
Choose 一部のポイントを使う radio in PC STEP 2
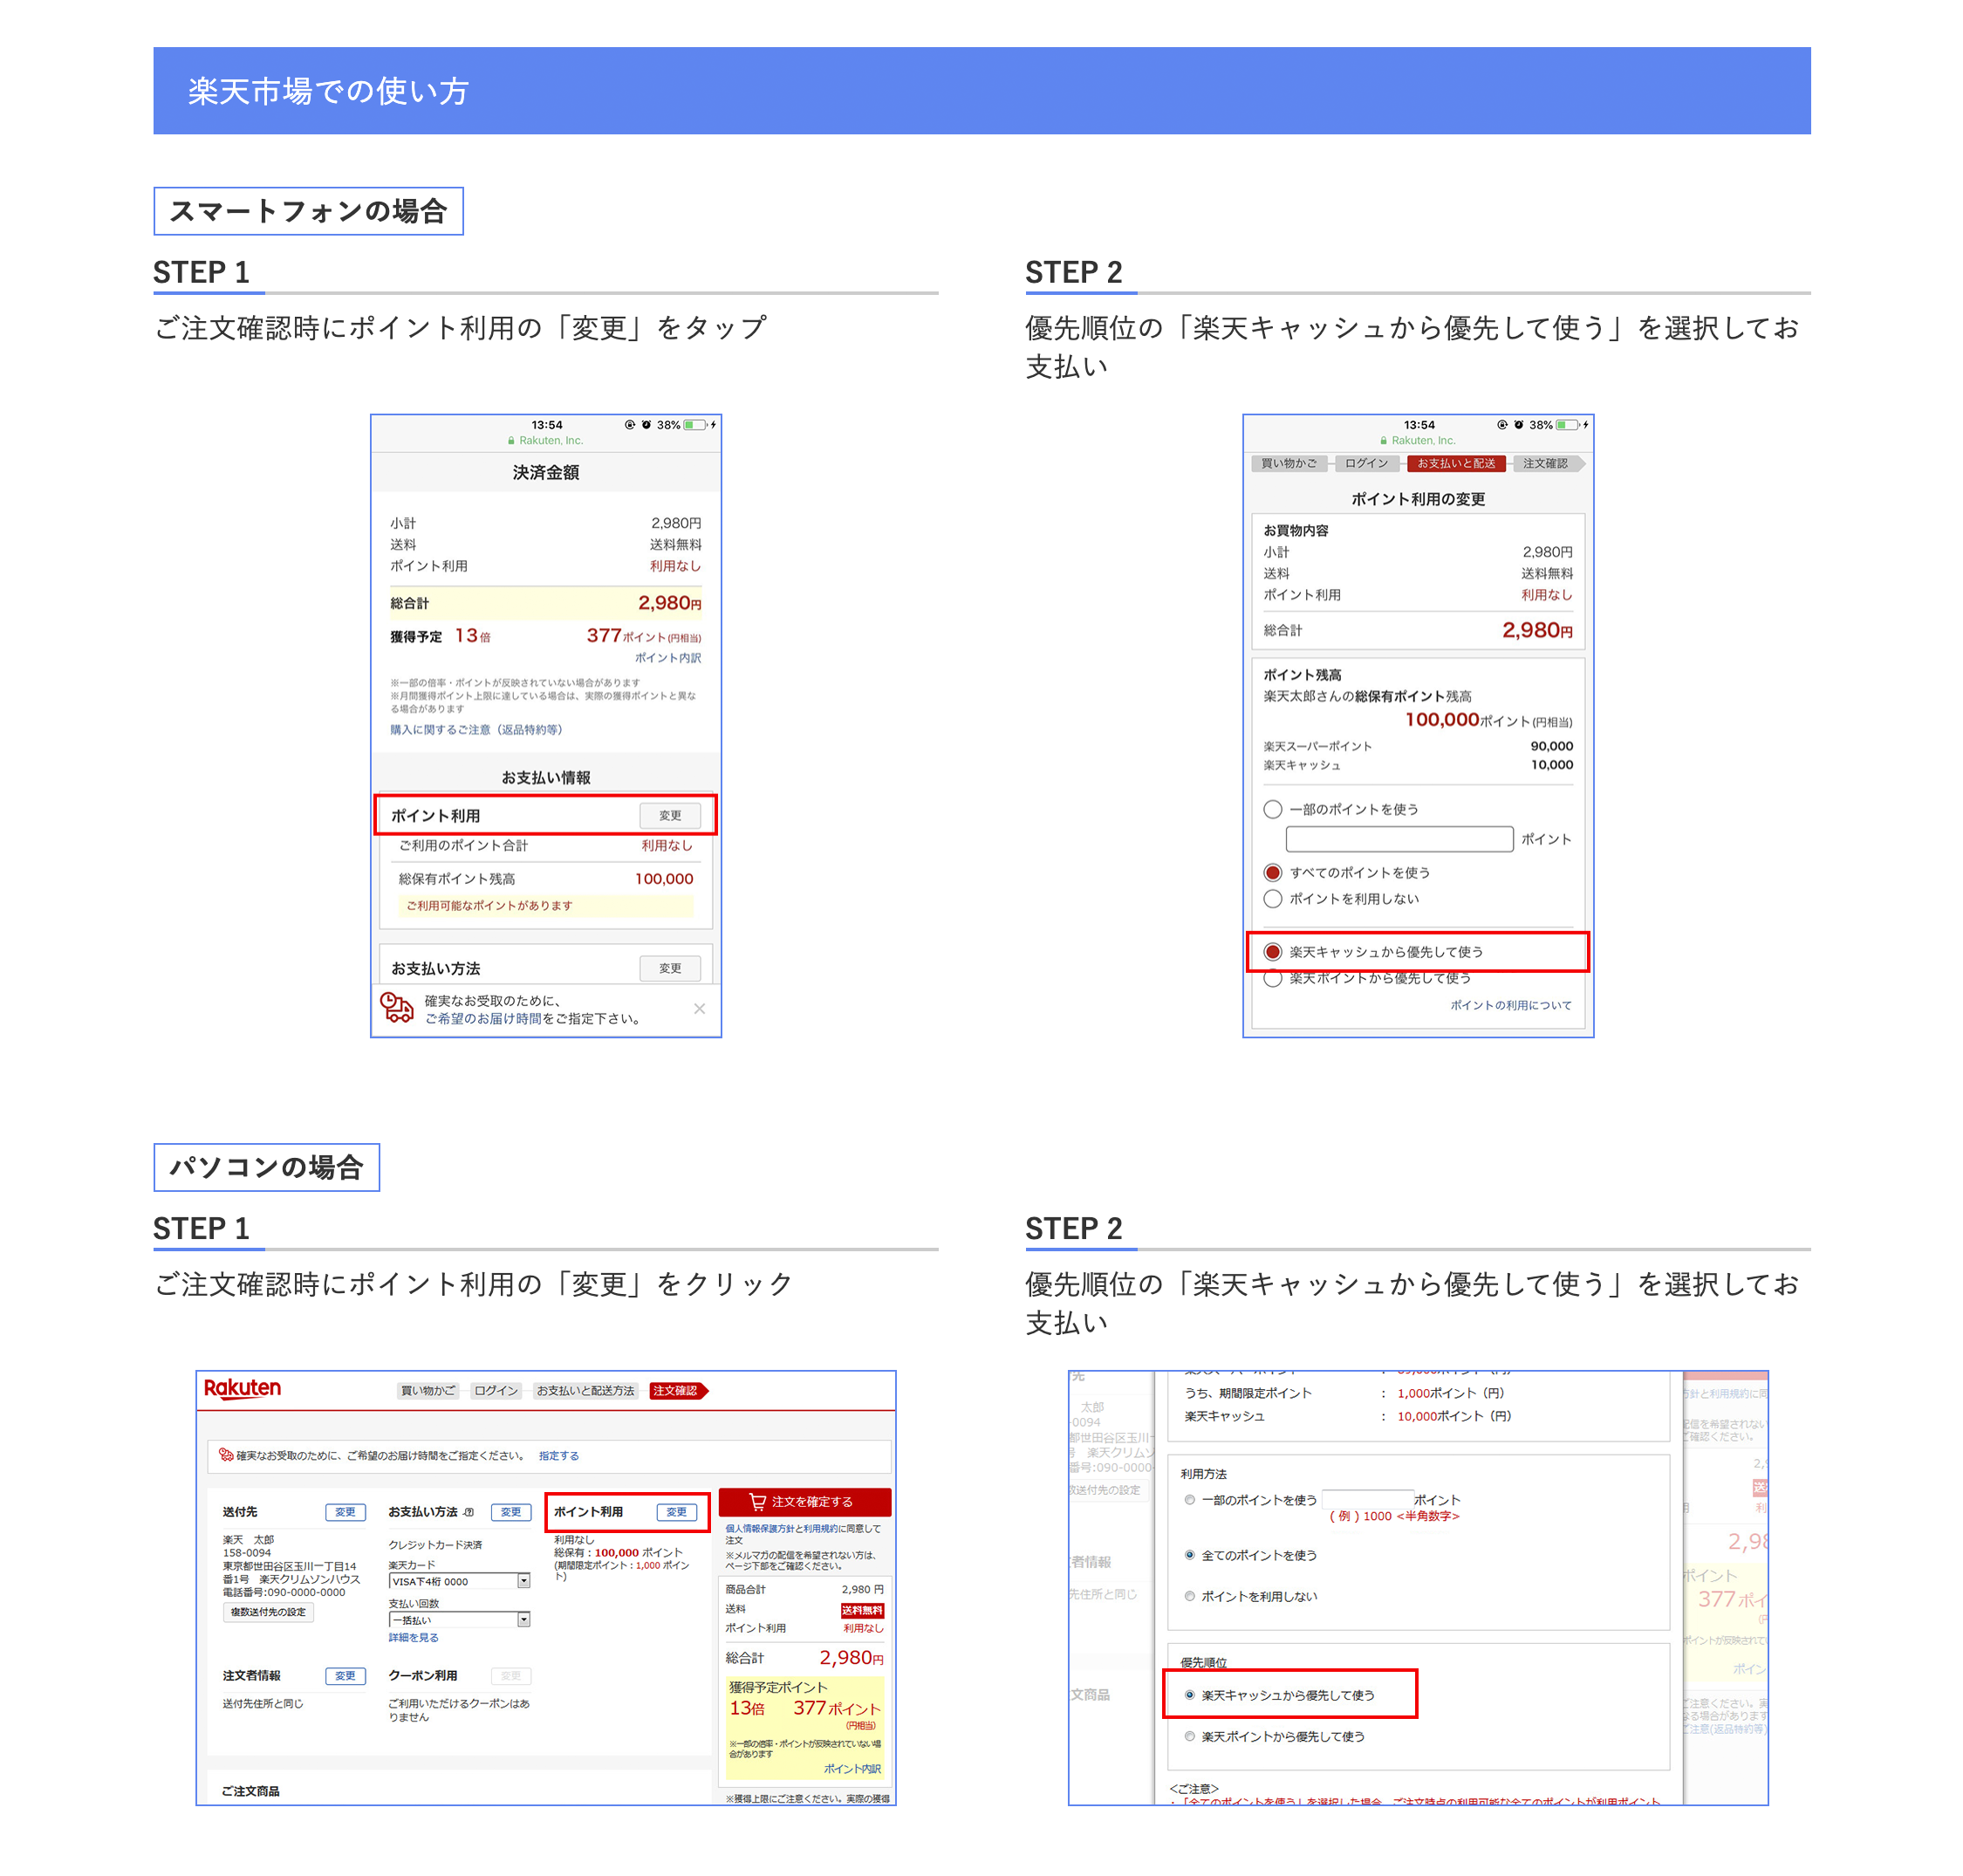point(1189,1500)
